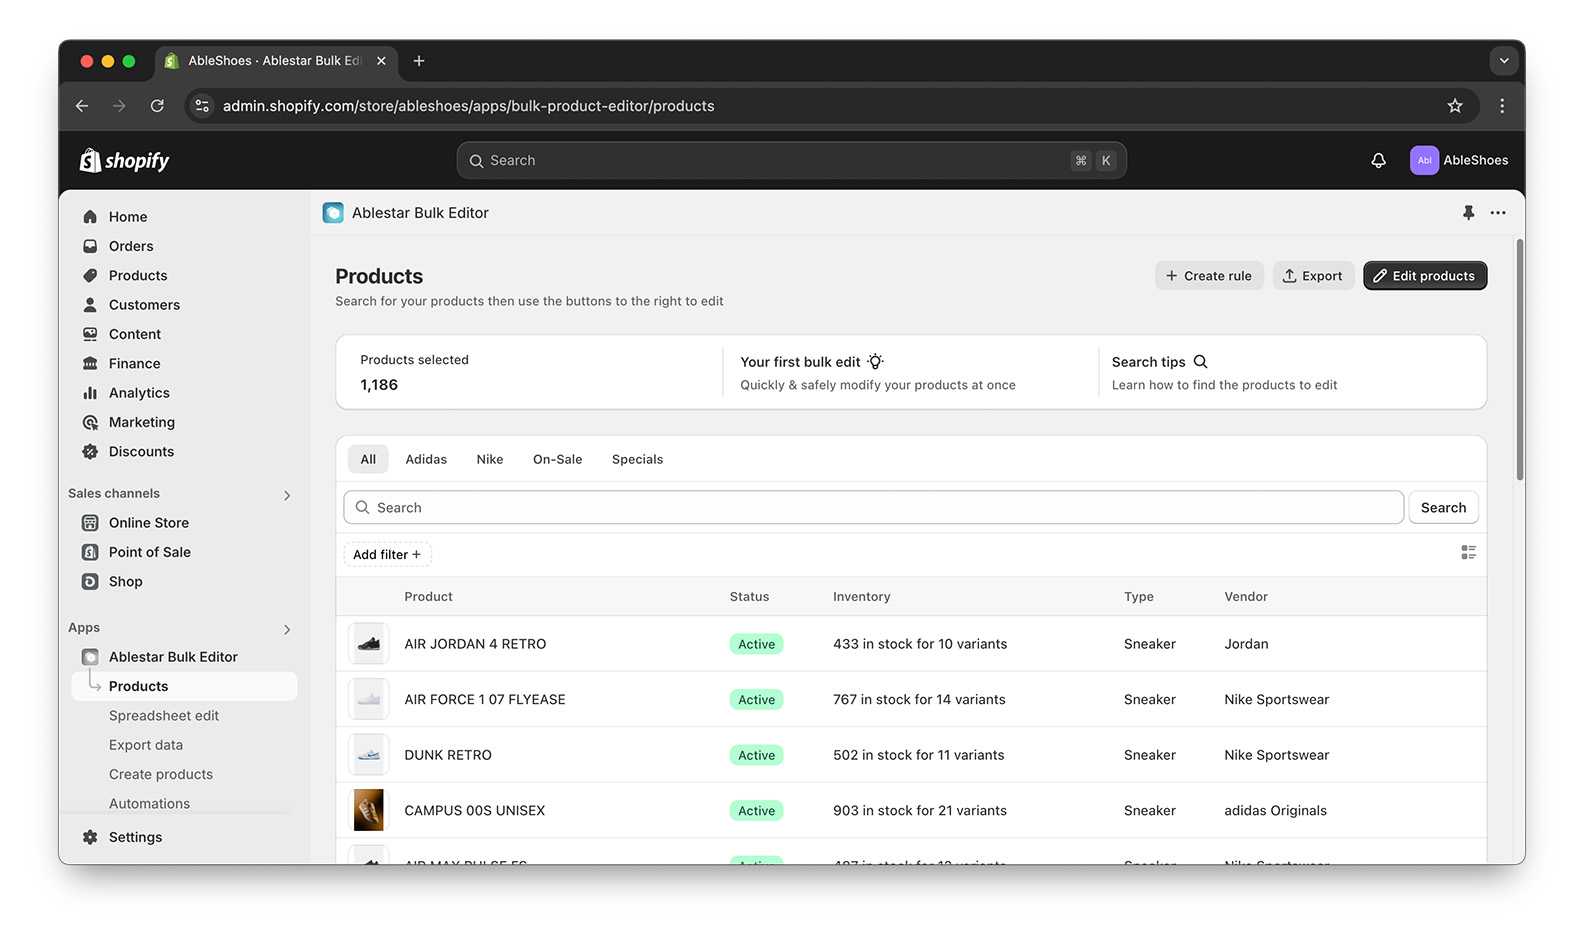This screenshot has width=1584, height=942.
Task: Open Chrome three-dot menu
Action: click(1502, 106)
